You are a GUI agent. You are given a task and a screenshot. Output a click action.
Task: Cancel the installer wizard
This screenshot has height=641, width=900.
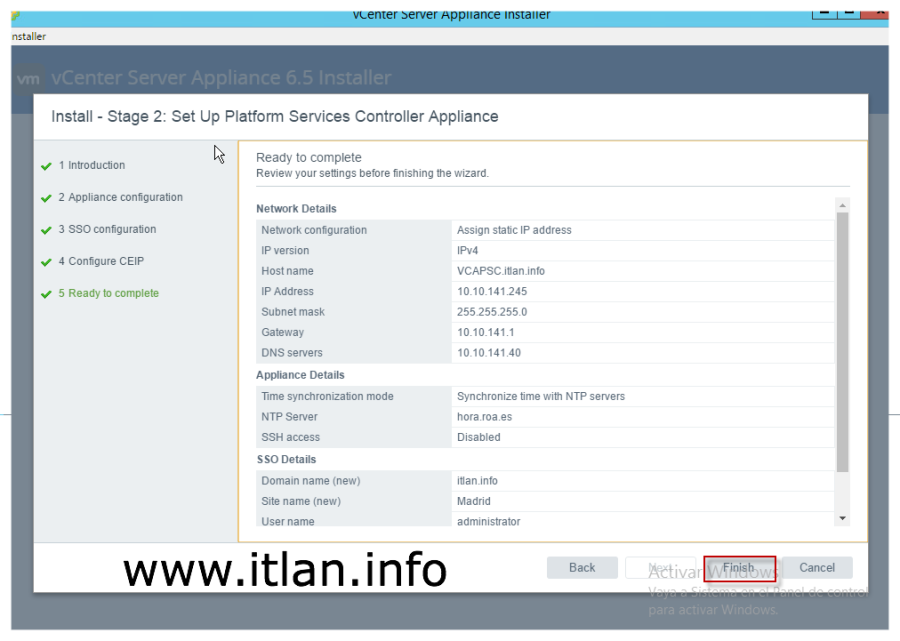pos(816,567)
